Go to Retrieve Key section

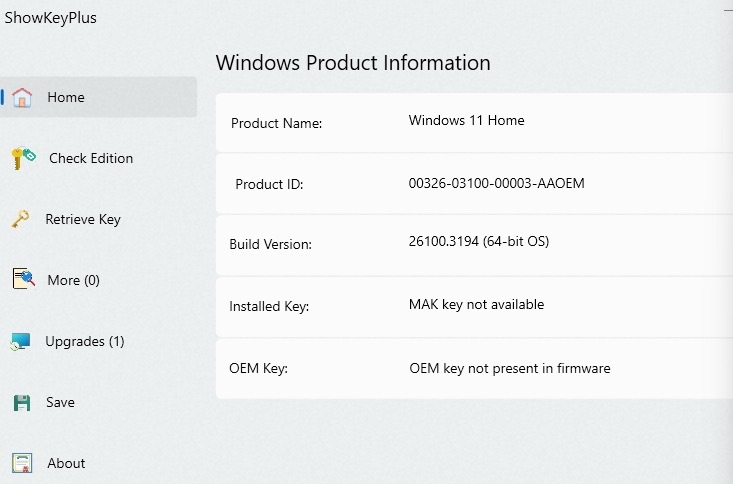83,219
